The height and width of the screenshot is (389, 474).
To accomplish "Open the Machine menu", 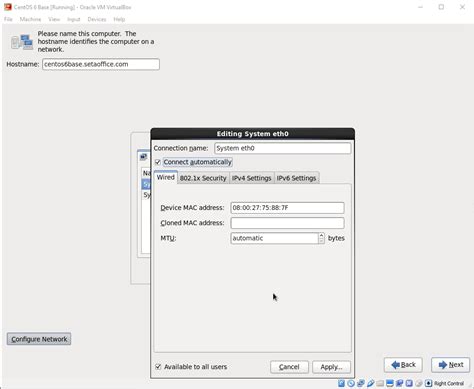I will click(30, 19).
